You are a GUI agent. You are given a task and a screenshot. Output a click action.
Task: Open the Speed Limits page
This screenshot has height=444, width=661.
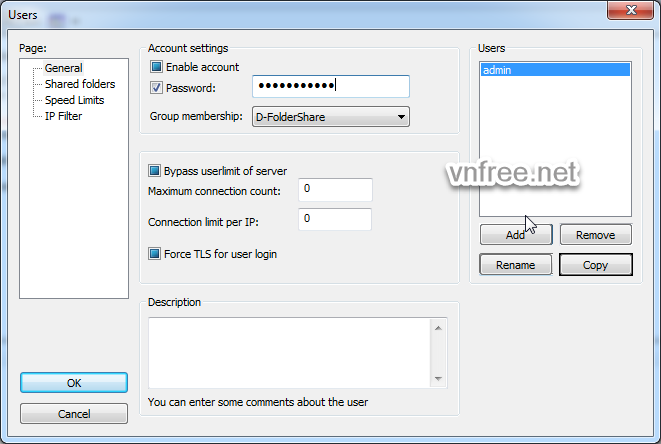point(74,100)
